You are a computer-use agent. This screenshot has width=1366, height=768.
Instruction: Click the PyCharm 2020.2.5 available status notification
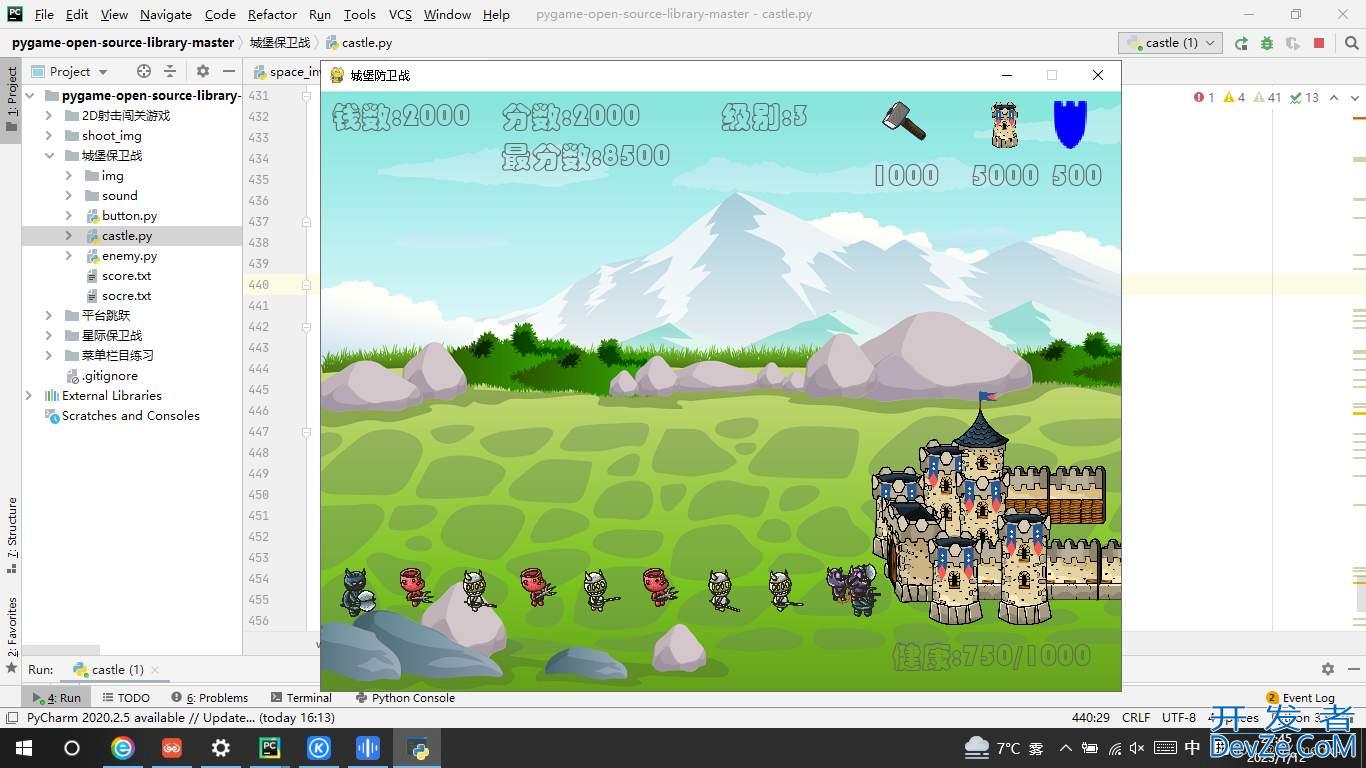coord(180,718)
